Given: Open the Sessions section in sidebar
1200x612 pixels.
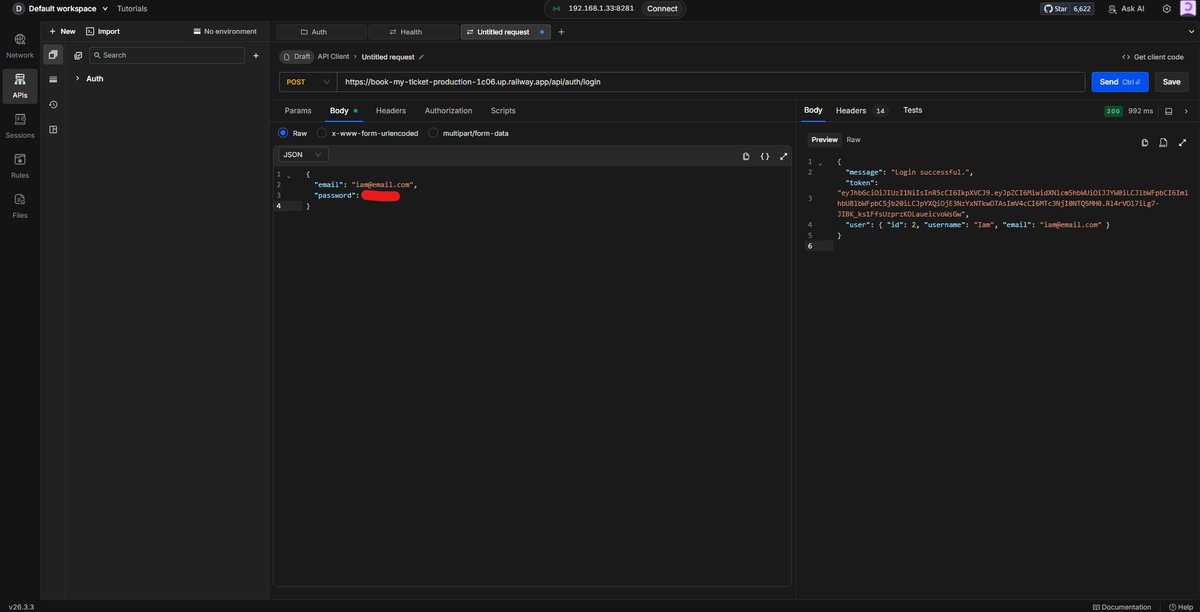Looking at the screenshot, I should (20, 126).
